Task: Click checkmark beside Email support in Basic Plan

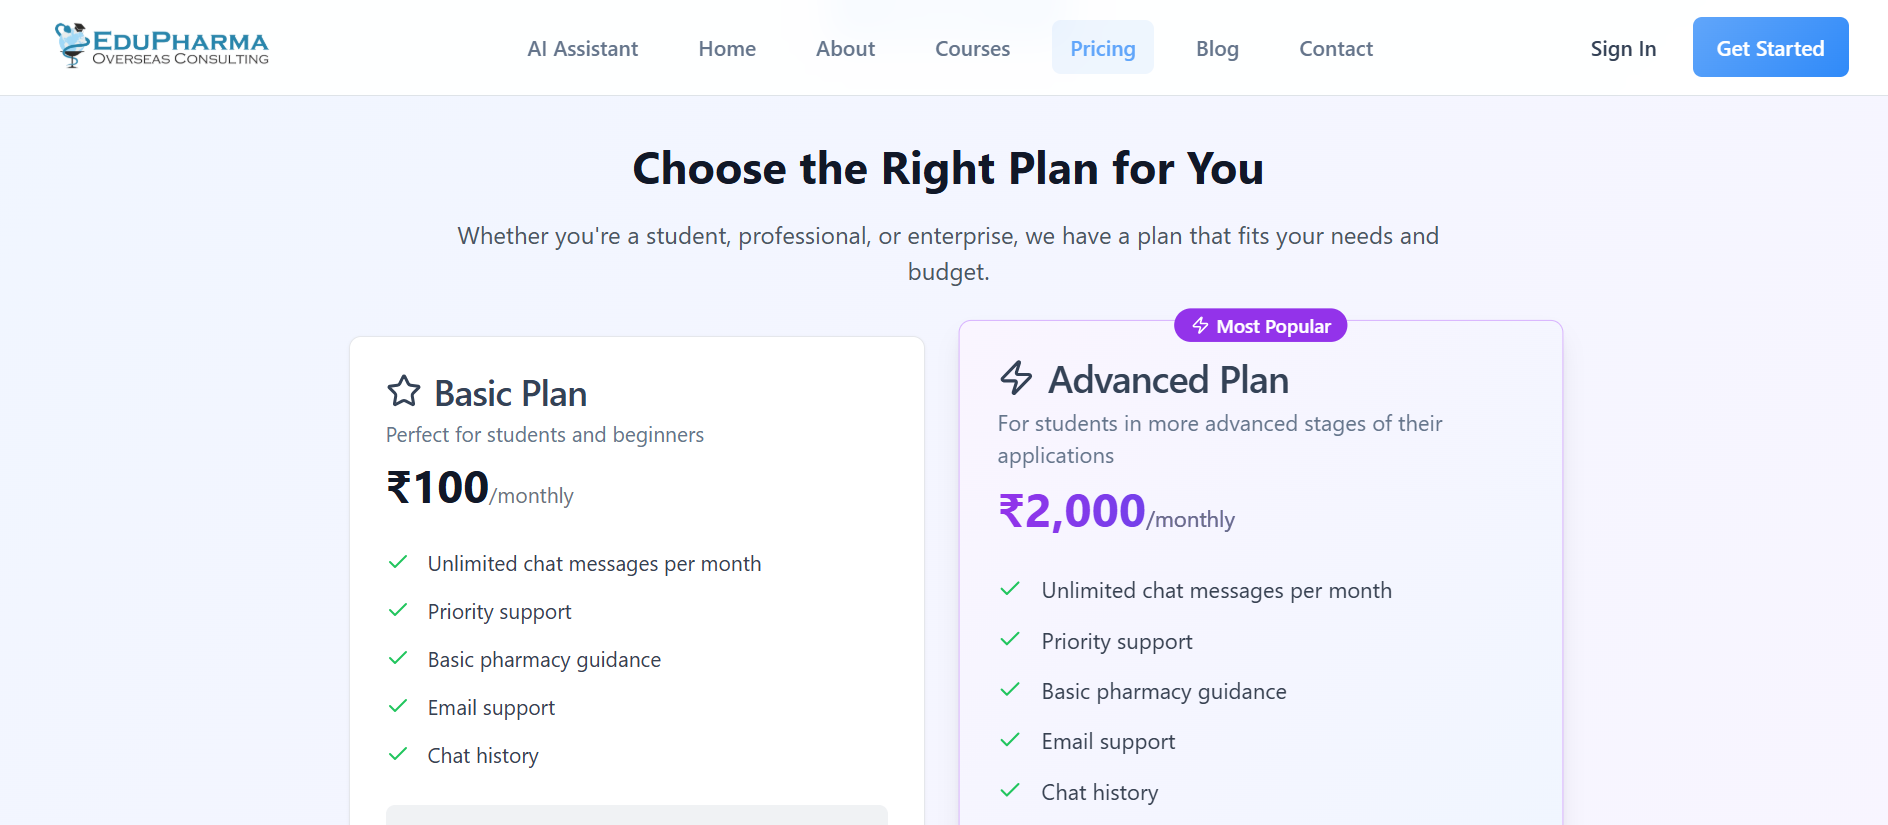Action: [x=398, y=706]
